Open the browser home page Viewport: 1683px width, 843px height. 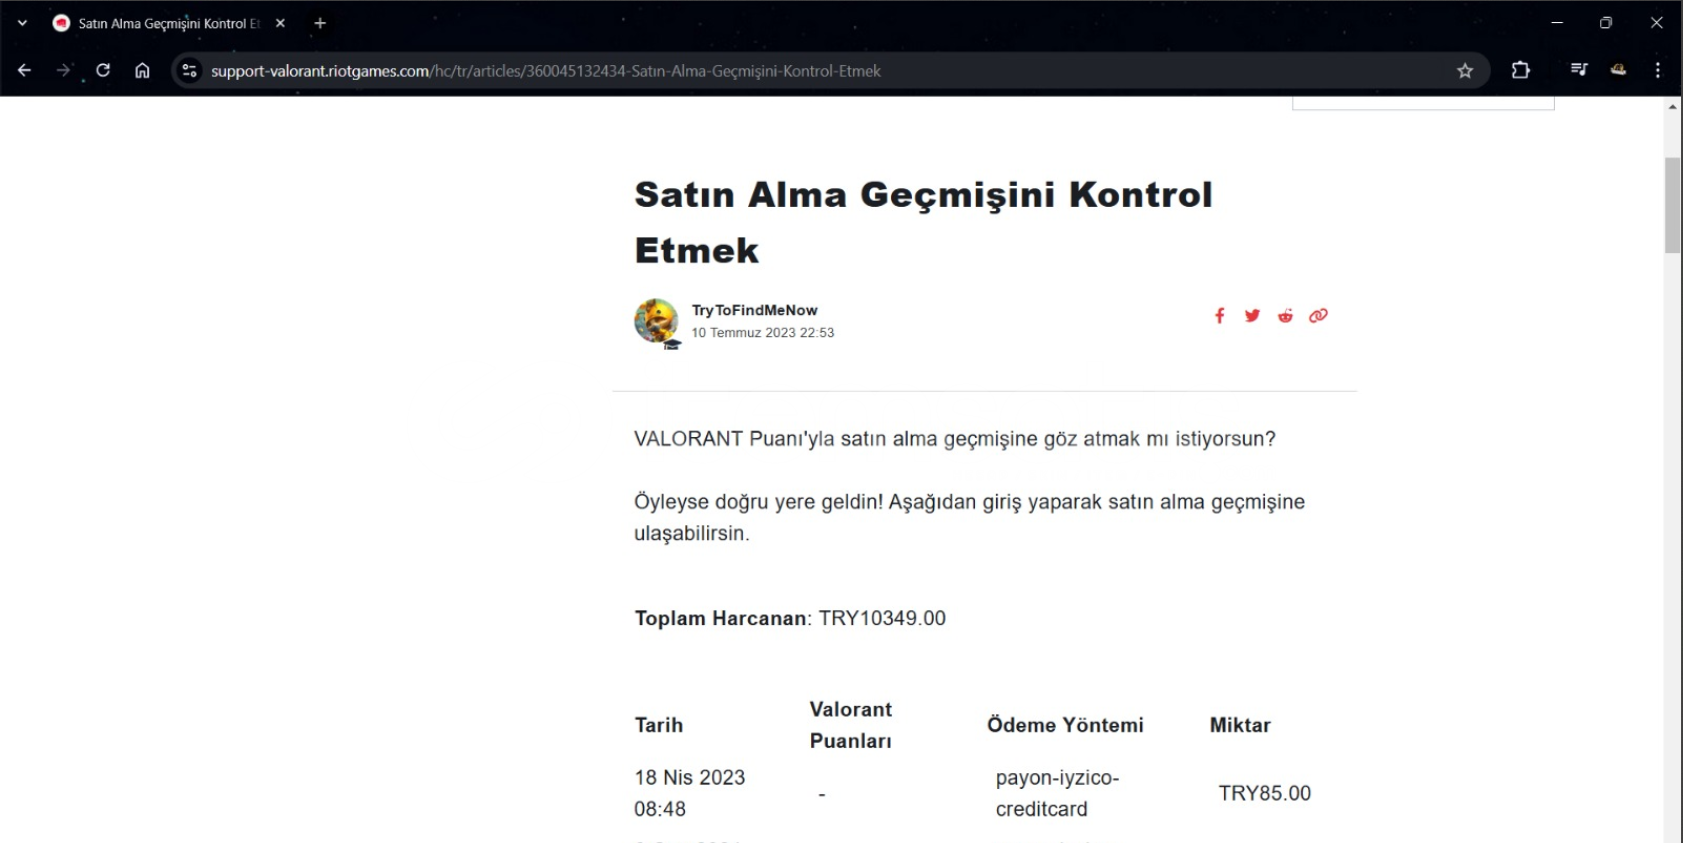(142, 70)
